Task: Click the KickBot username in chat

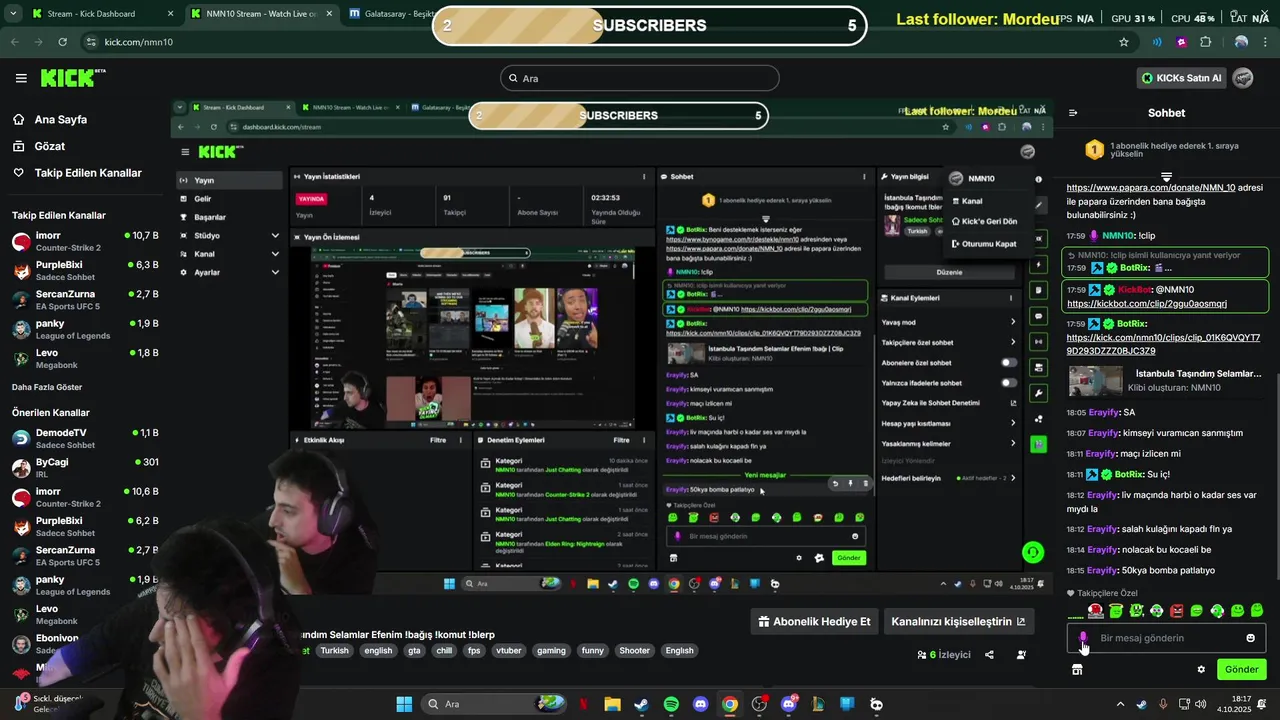Action: (x=1135, y=289)
